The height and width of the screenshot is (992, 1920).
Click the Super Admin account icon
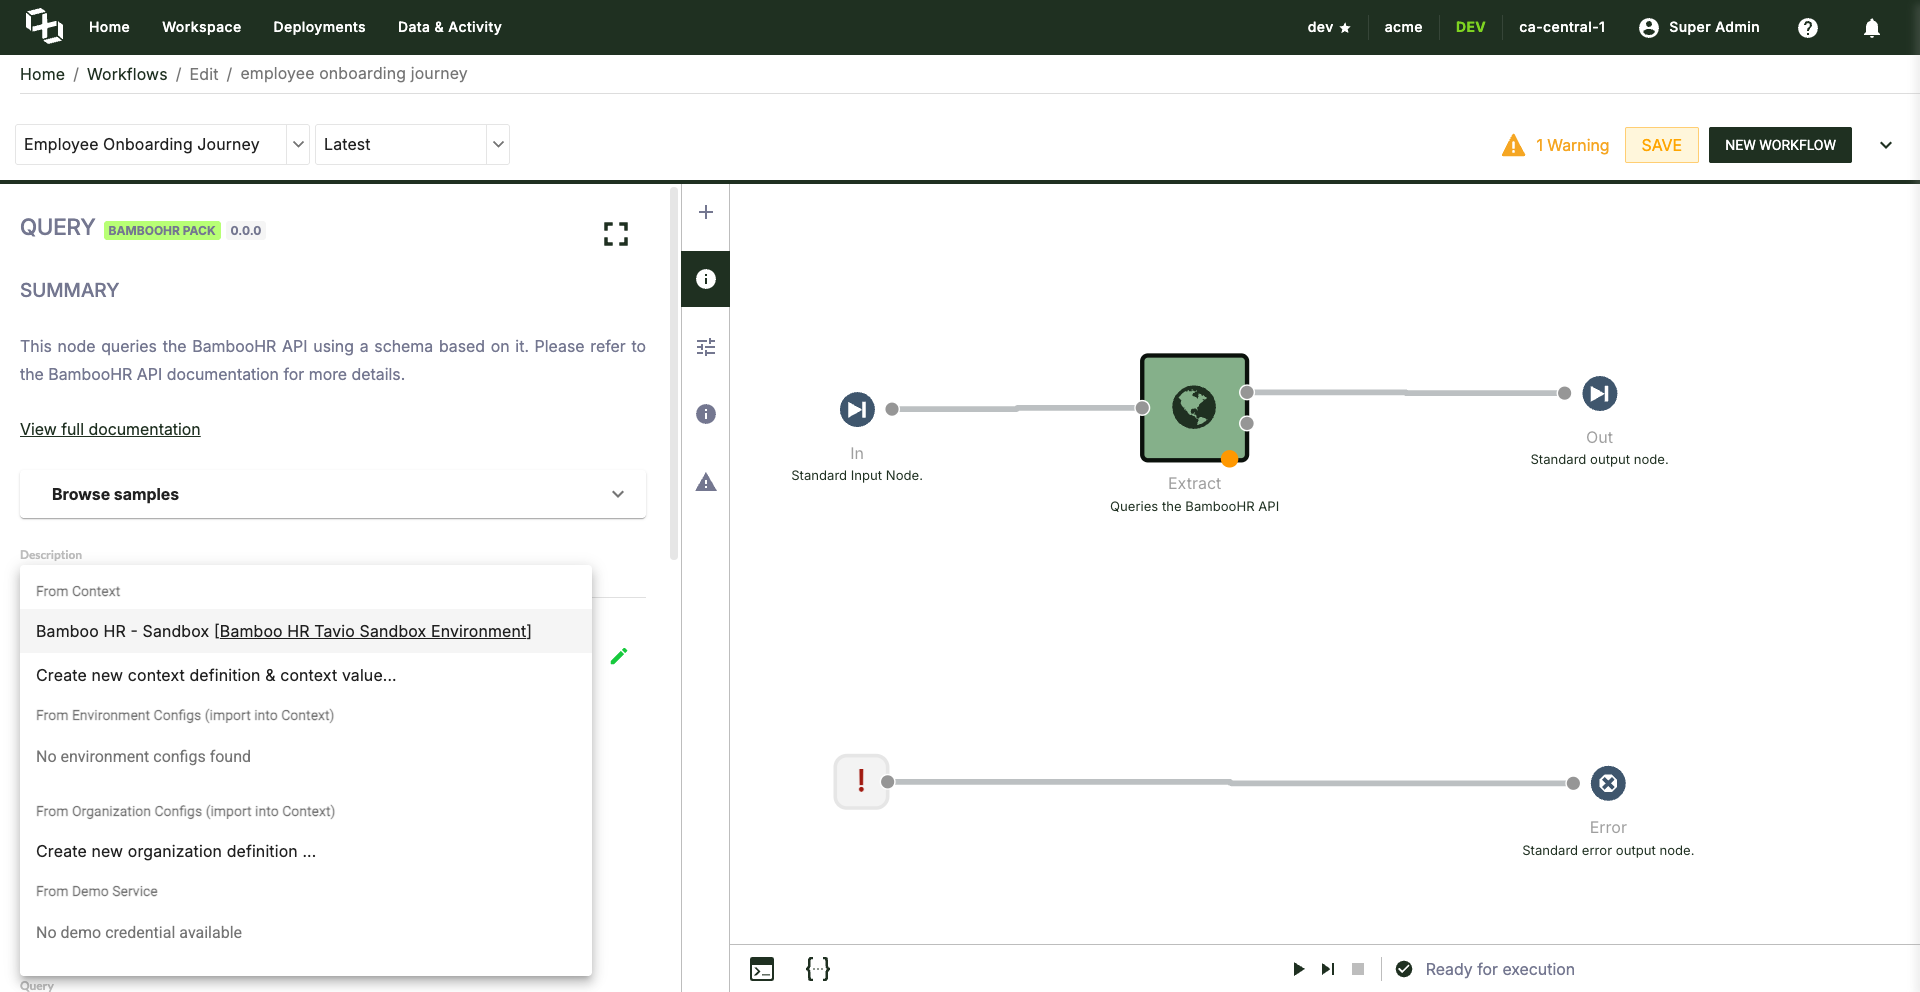point(1649,28)
